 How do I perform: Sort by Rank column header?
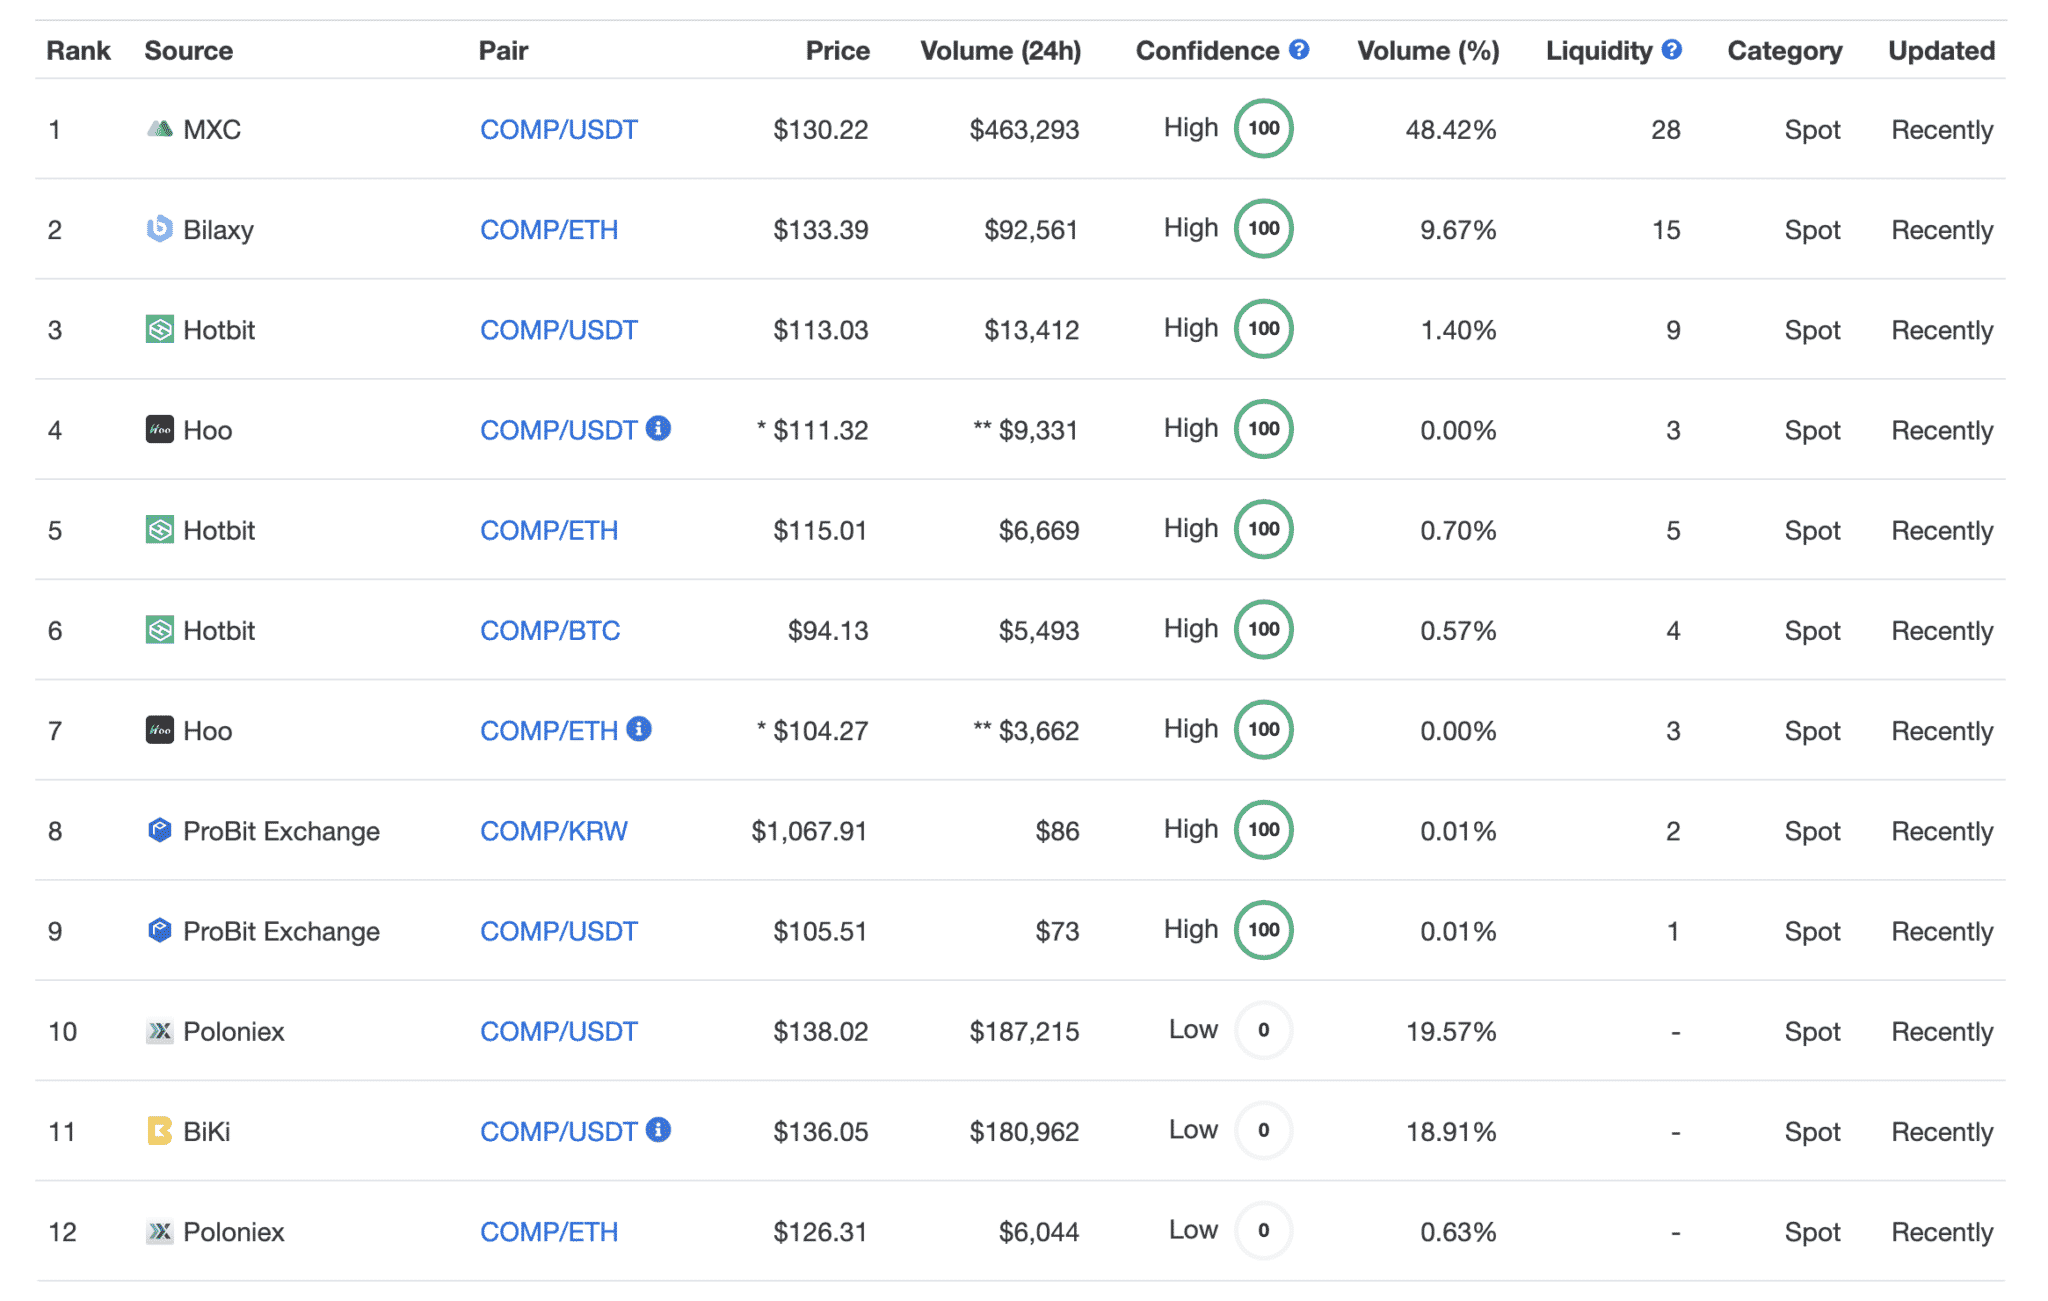(x=78, y=51)
